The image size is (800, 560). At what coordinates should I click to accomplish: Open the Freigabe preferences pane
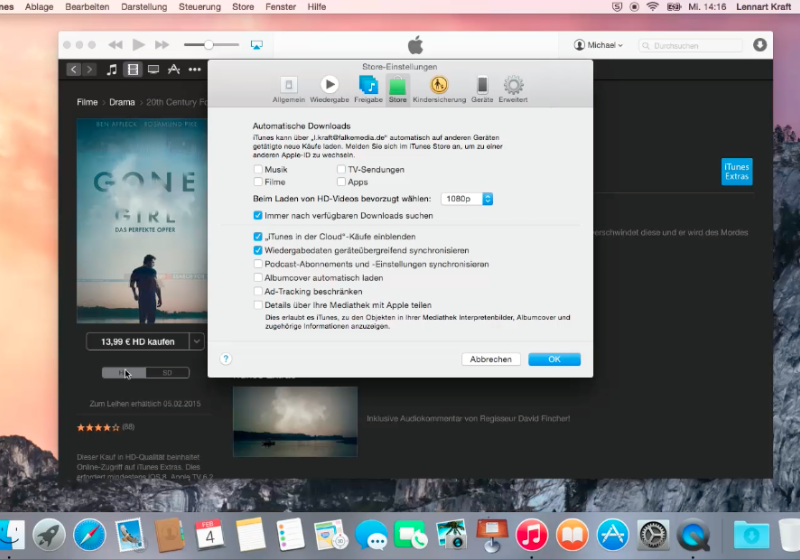[x=368, y=87]
